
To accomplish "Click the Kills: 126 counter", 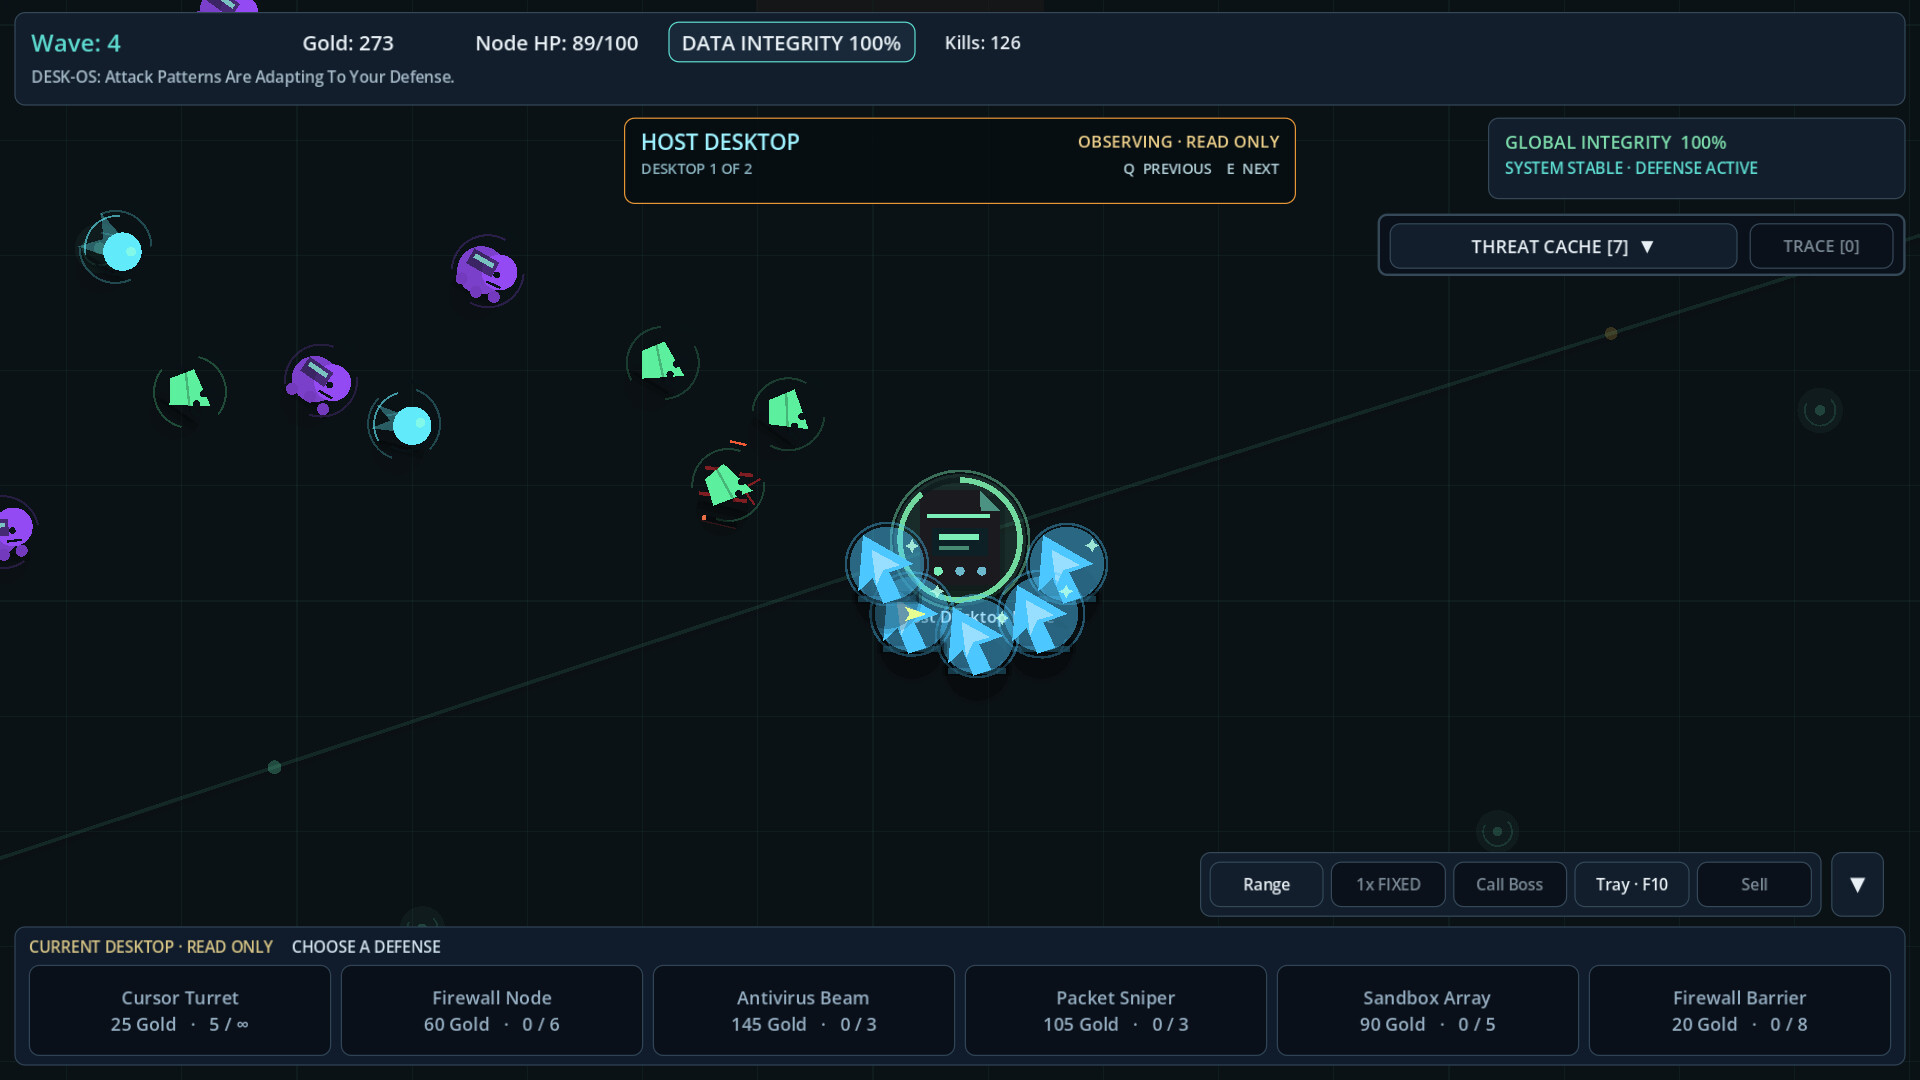I will point(983,43).
